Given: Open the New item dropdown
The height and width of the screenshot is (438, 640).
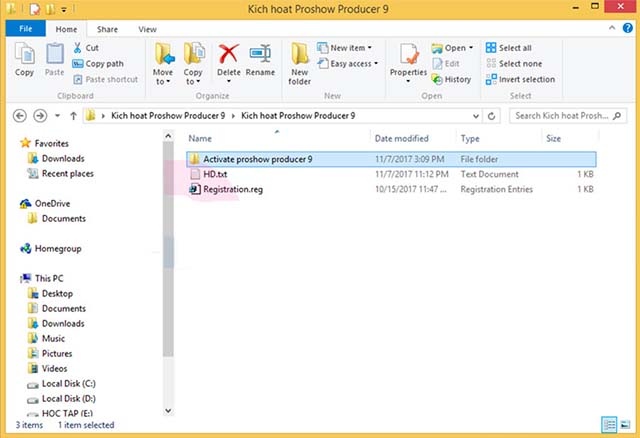Looking at the screenshot, I should point(345,47).
